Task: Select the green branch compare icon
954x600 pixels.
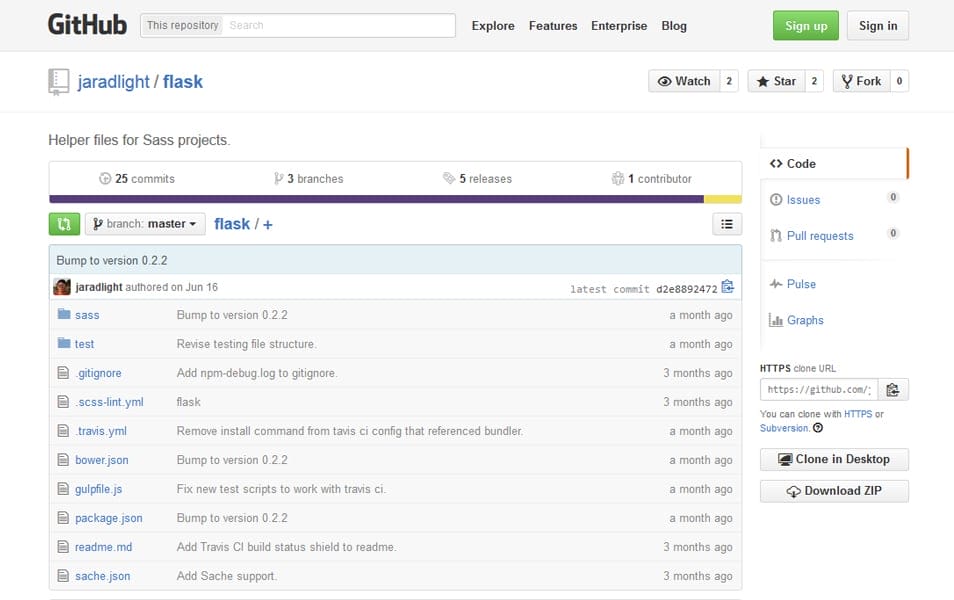Action: point(64,223)
